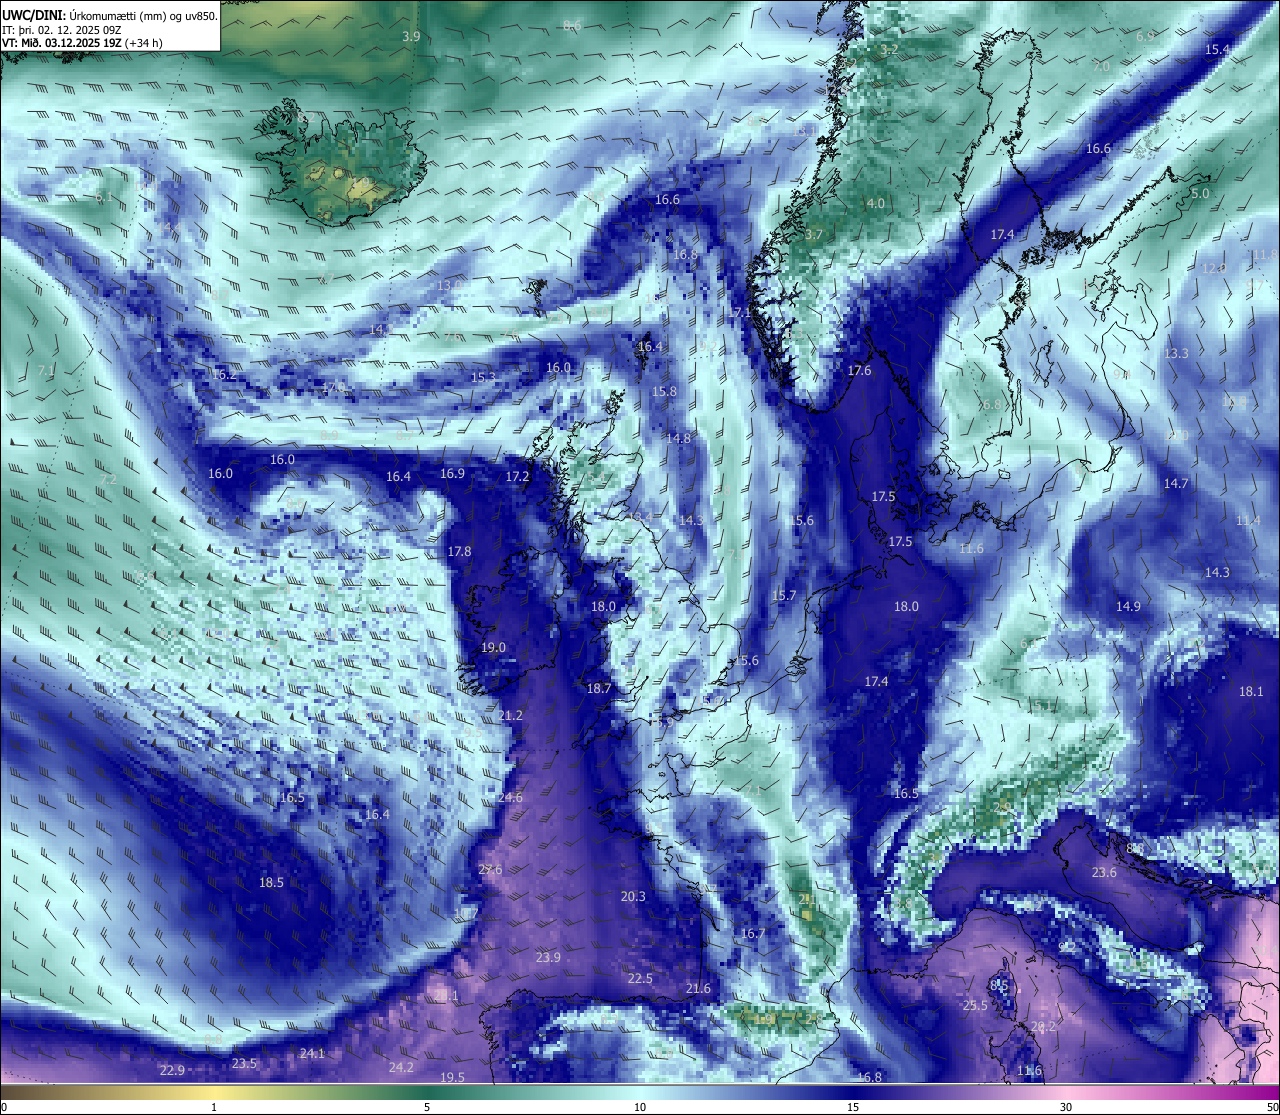The image size is (1280, 1115).
Task: Click the 23.5 value label on the map
Action: [245, 1064]
